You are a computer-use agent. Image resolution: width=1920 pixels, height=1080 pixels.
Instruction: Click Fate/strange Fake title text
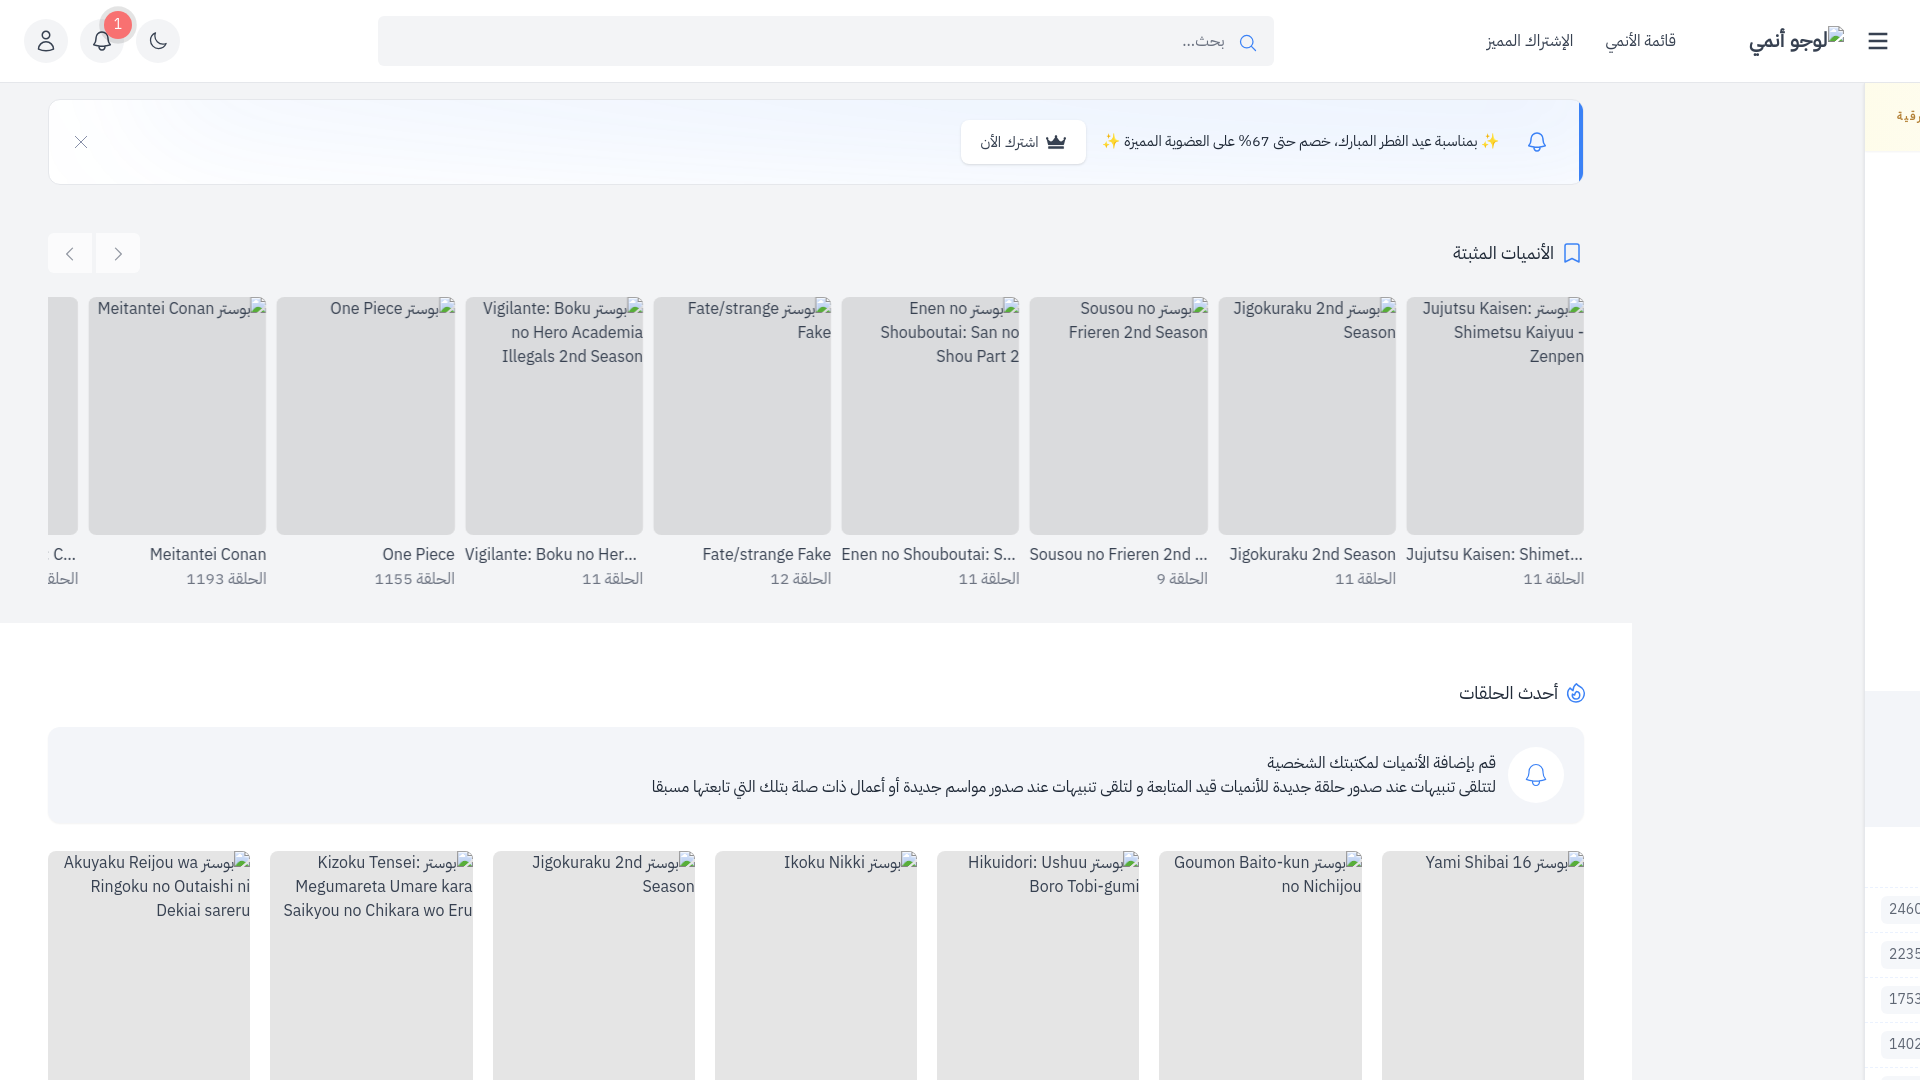click(766, 554)
